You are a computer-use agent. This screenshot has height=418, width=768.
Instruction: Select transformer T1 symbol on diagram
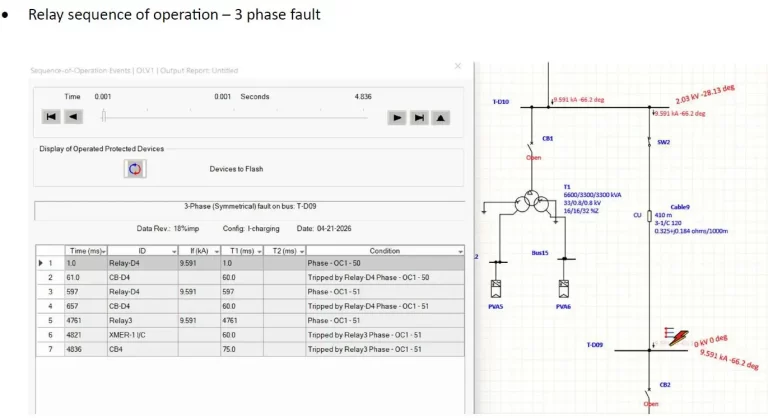point(531,201)
